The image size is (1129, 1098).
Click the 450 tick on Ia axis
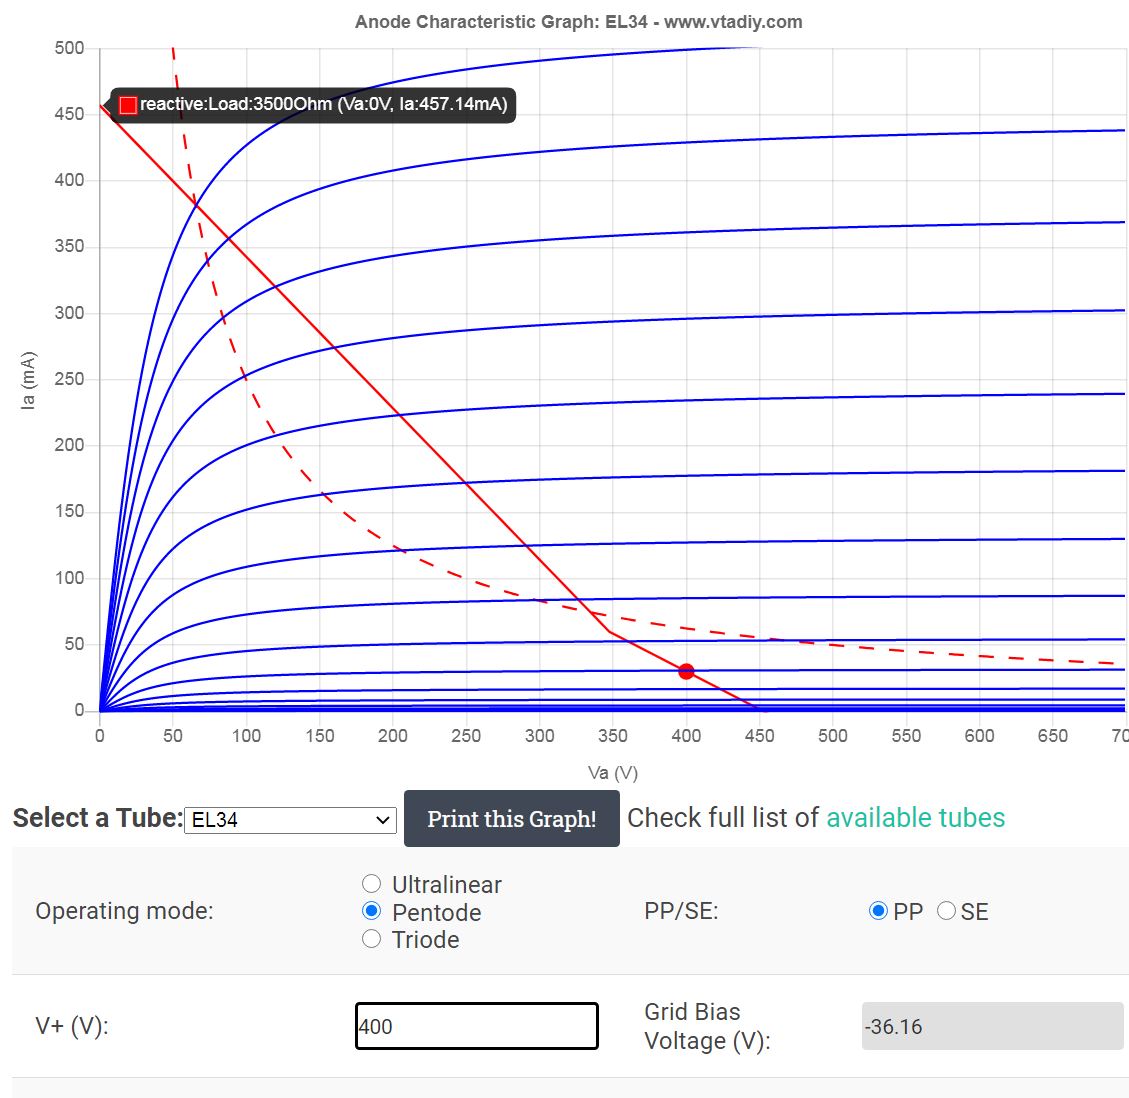(x=69, y=114)
